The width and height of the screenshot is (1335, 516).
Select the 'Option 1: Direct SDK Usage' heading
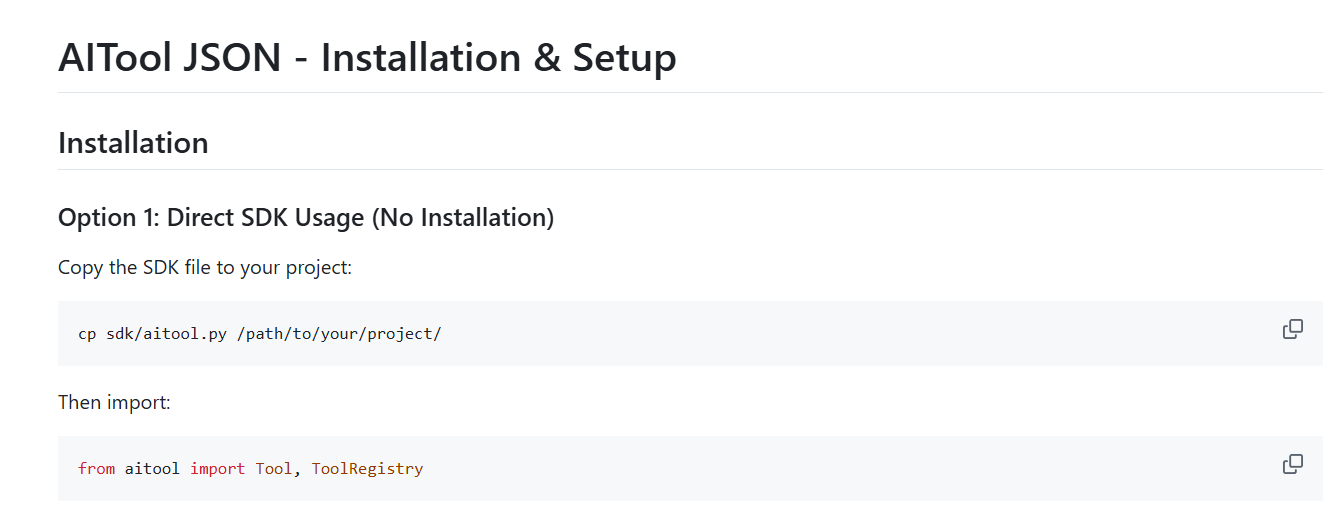click(x=305, y=217)
